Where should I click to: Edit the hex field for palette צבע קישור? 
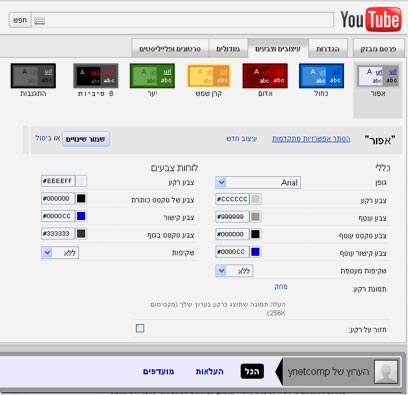point(58,216)
